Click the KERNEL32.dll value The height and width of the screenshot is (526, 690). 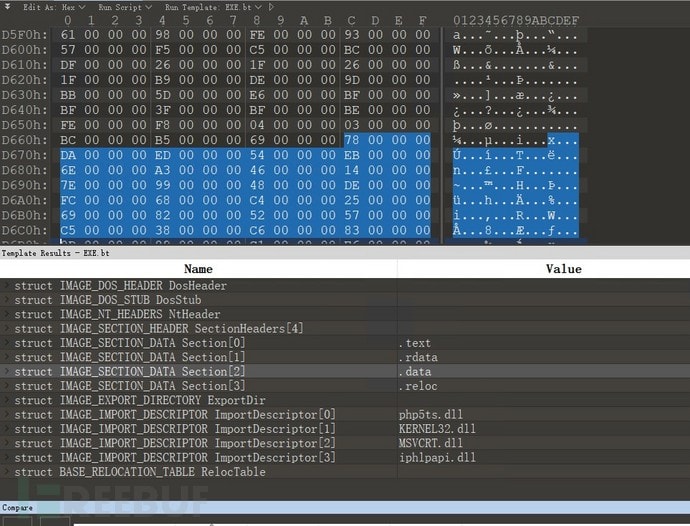pos(437,429)
